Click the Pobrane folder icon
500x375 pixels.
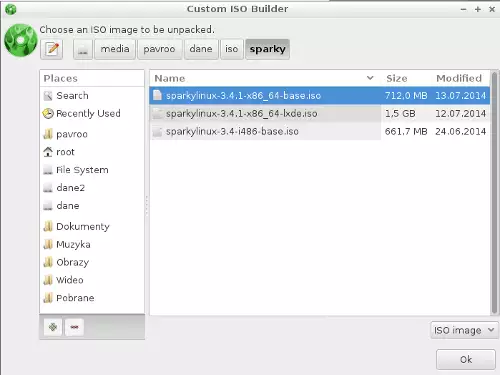[x=48, y=298]
